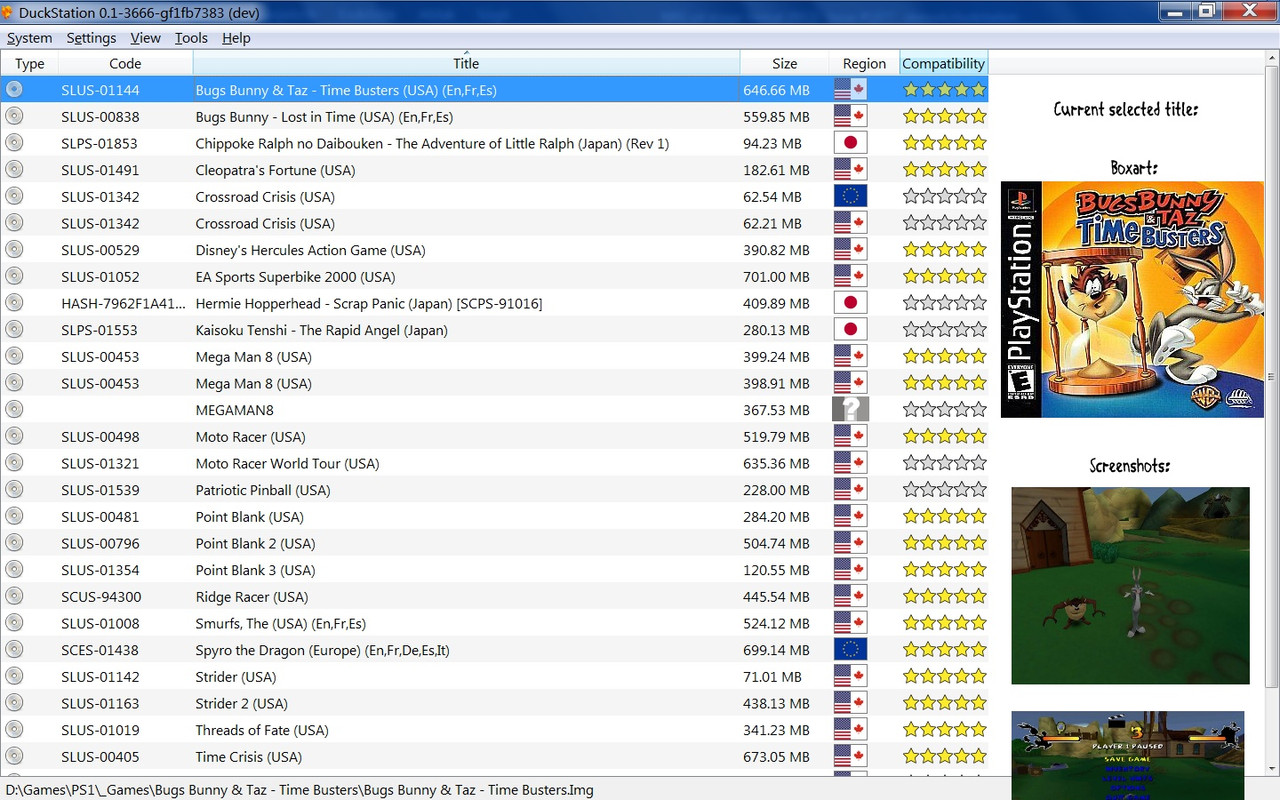This screenshot has width=1280, height=800.
Task: Open the View menu
Action: pos(145,38)
